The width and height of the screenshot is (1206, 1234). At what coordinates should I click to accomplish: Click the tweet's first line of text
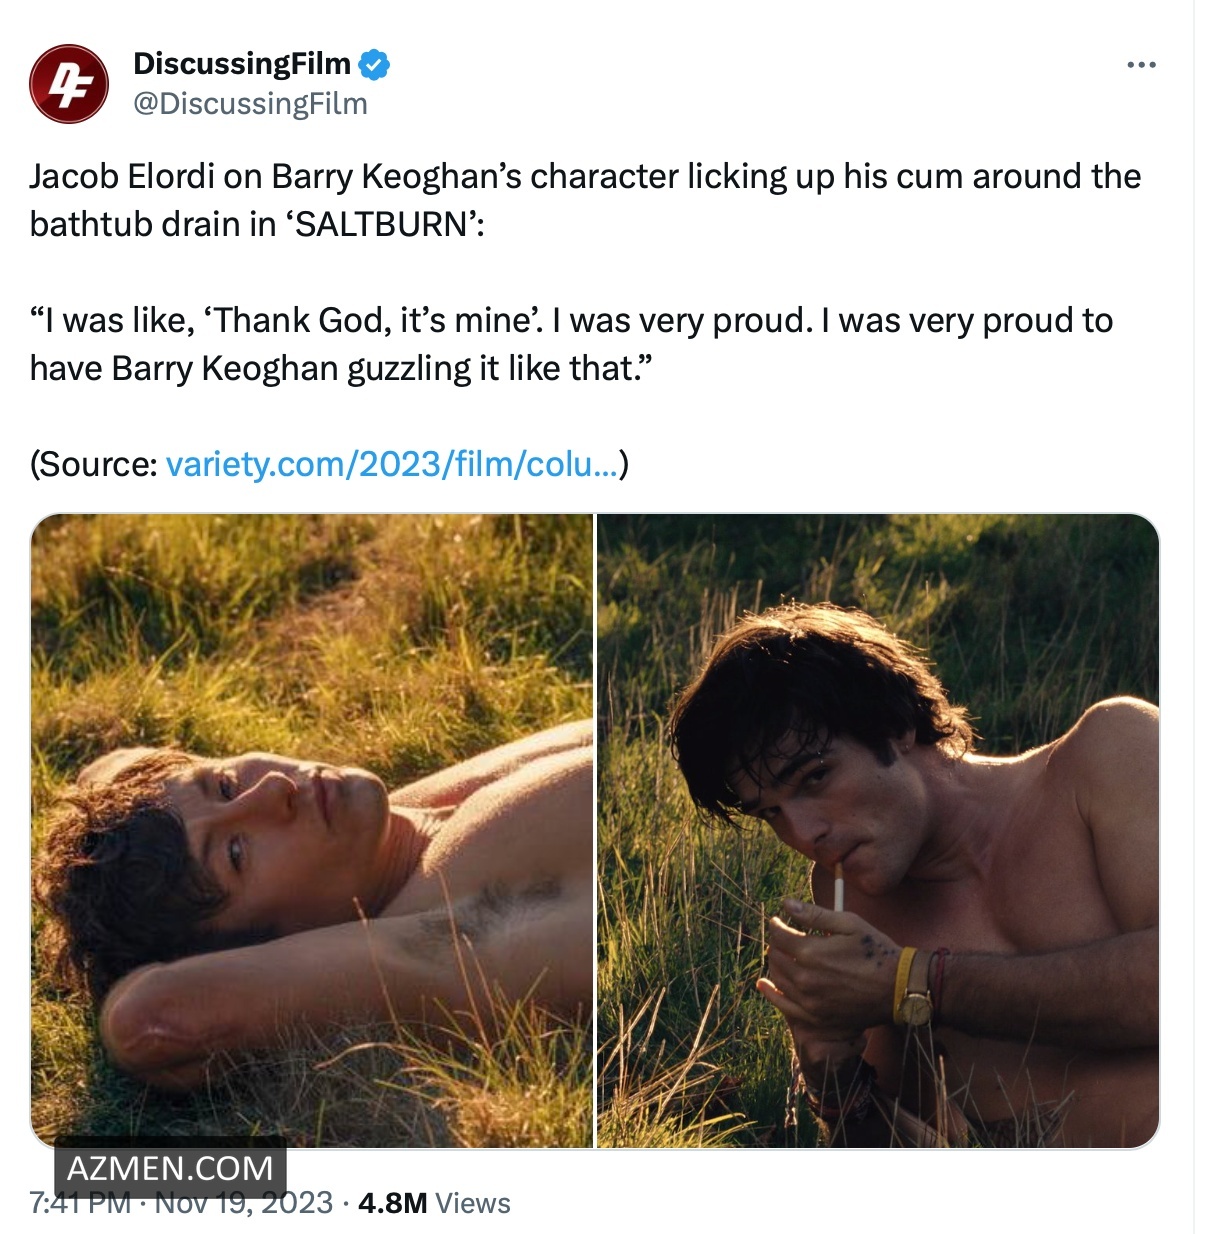coord(585,177)
